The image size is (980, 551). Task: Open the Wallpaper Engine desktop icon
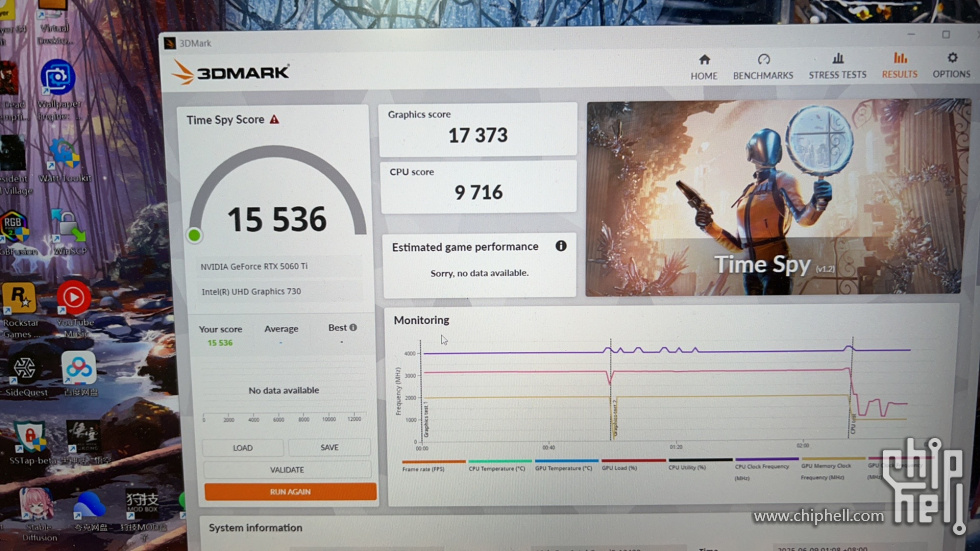pos(58,89)
